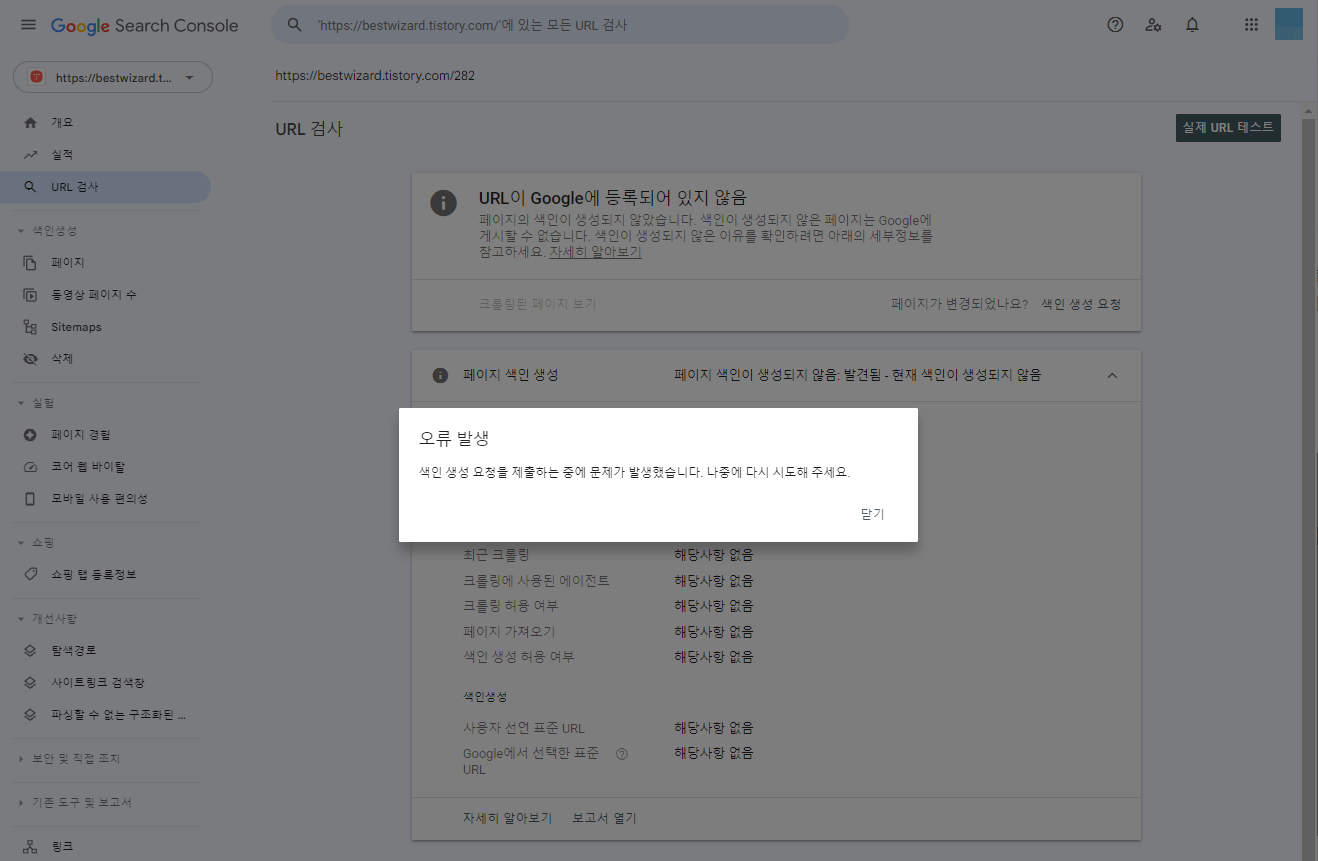Open the bestwizard property selector dropdown
This screenshot has height=861, width=1318.
click(x=112, y=77)
